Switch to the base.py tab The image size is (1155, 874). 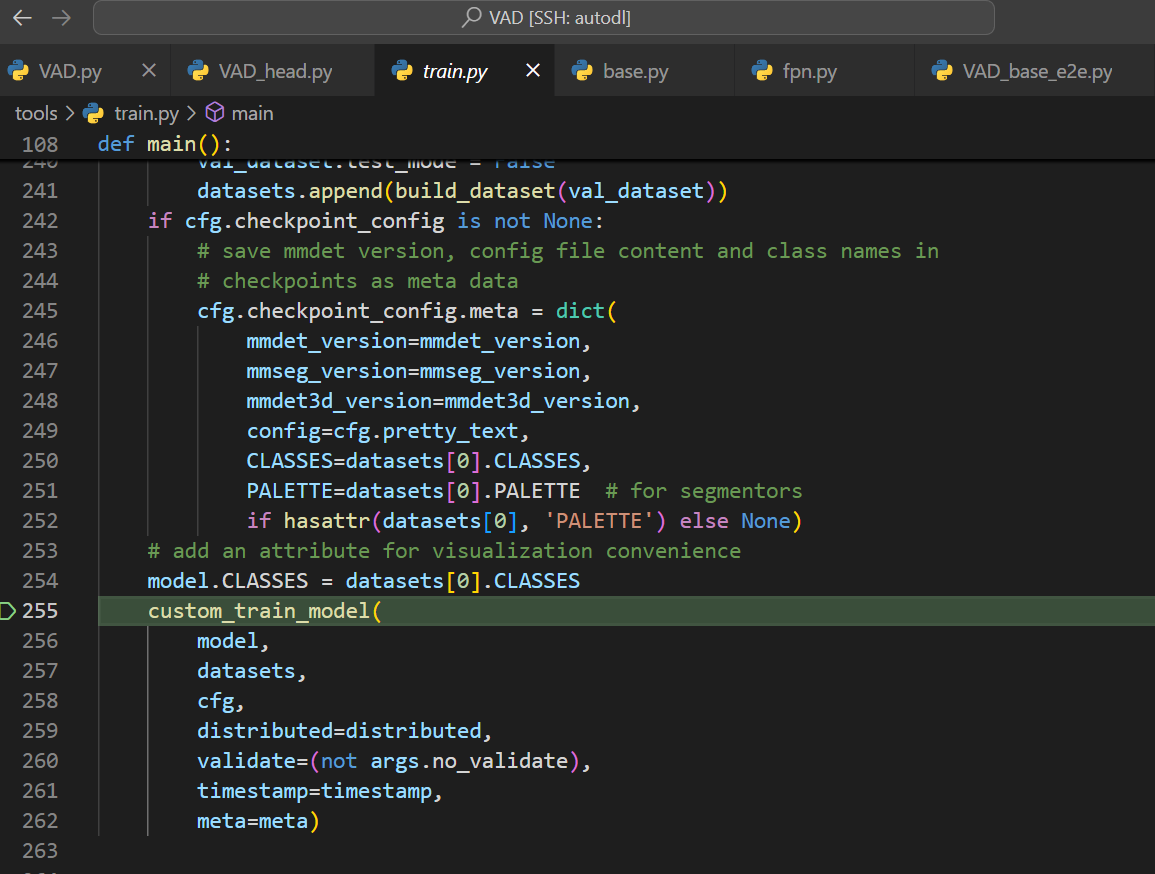(635, 71)
